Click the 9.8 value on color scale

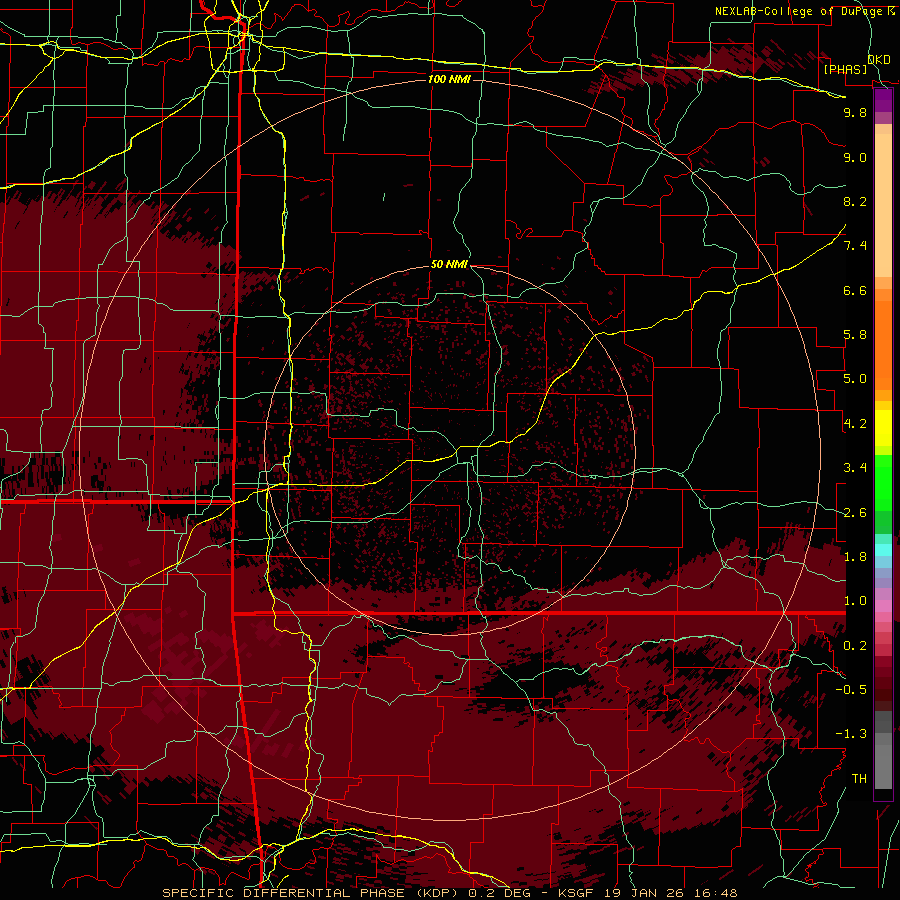tap(855, 112)
